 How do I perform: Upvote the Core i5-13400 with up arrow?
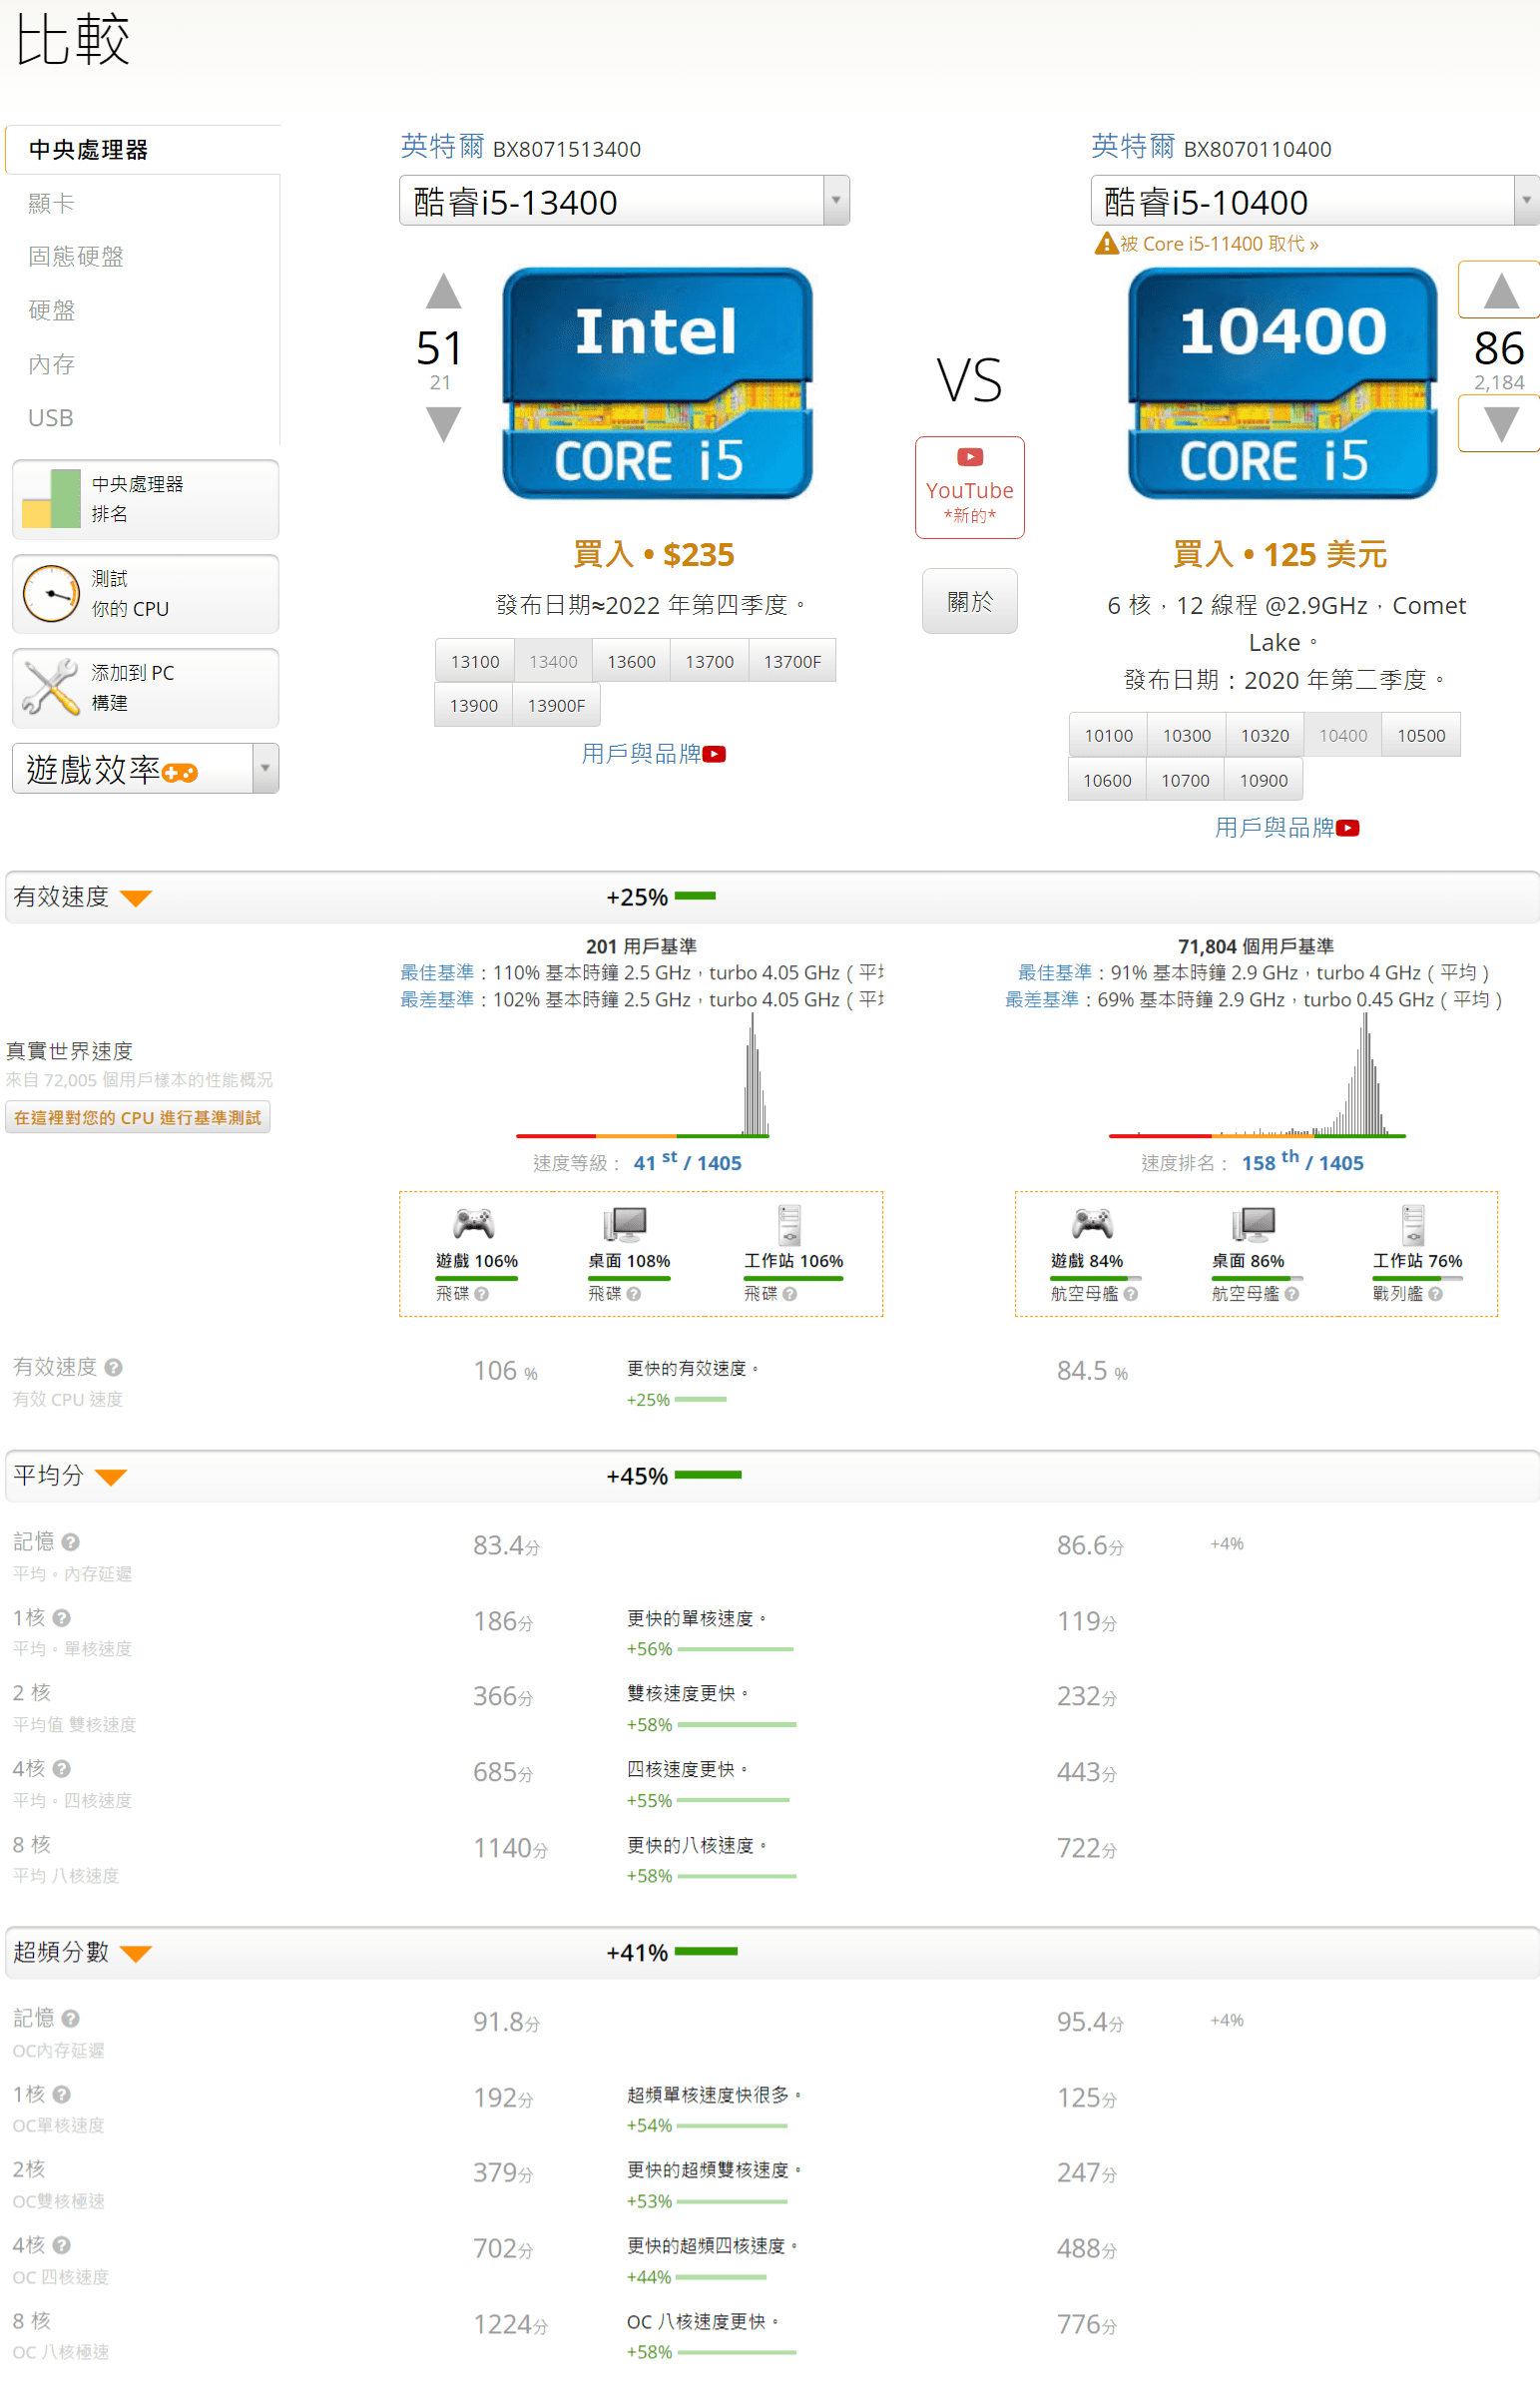[443, 291]
